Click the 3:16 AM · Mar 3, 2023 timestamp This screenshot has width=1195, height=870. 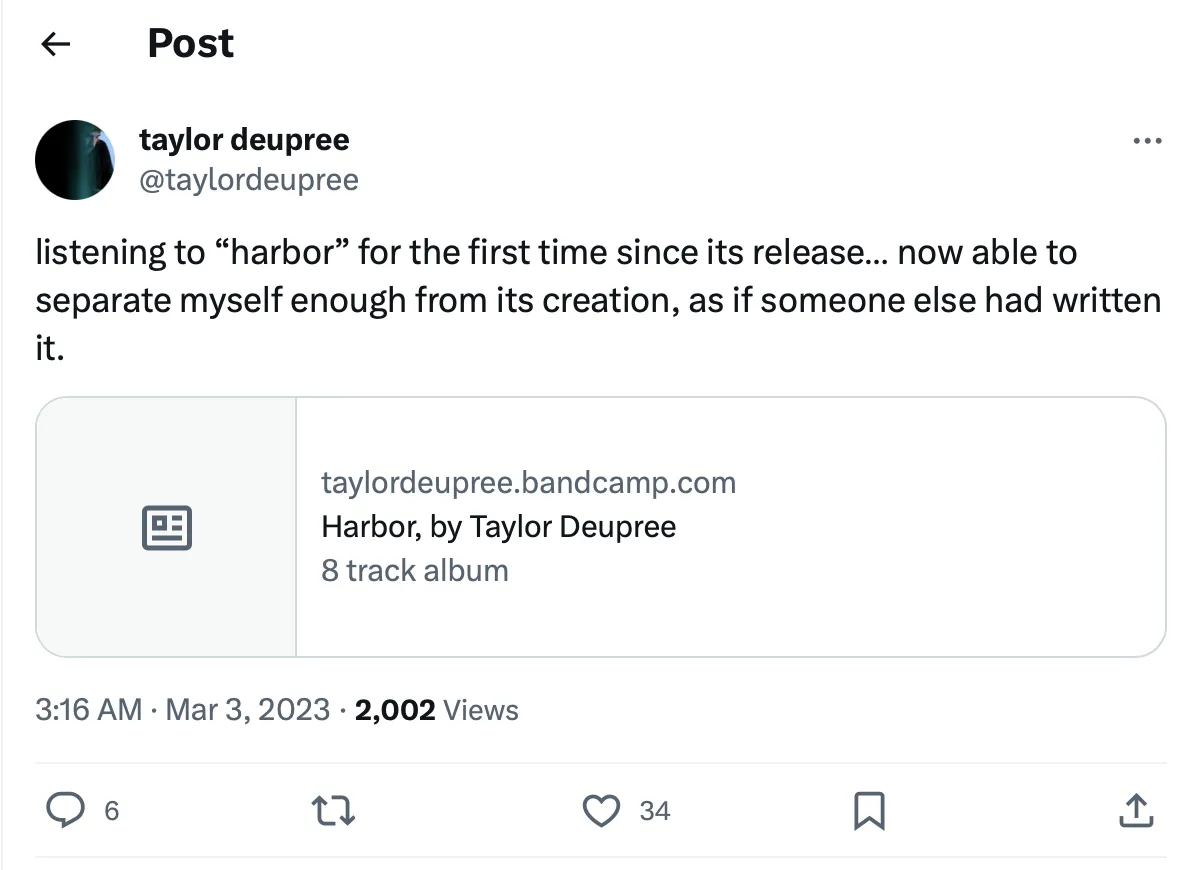pyautogui.click(x=182, y=710)
